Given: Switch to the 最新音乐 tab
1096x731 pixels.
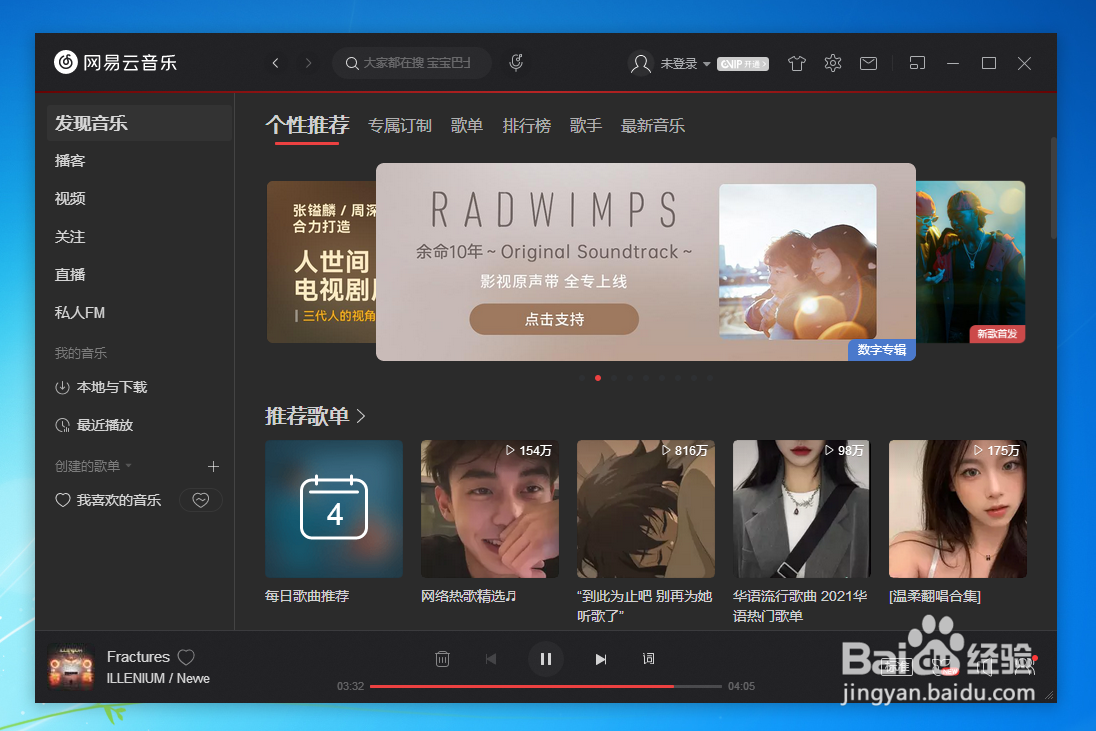Looking at the screenshot, I should (x=653, y=126).
